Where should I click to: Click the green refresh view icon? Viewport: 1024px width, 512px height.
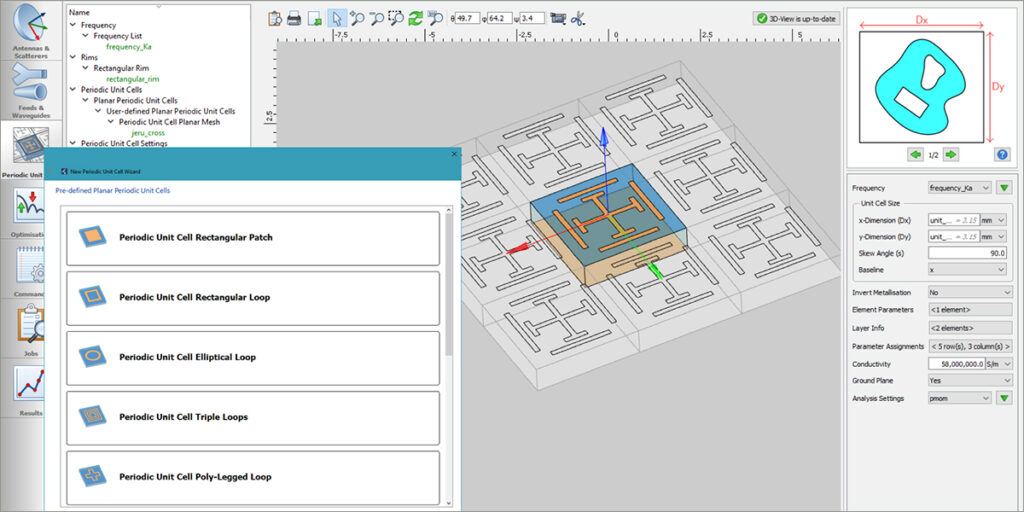[415, 18]
